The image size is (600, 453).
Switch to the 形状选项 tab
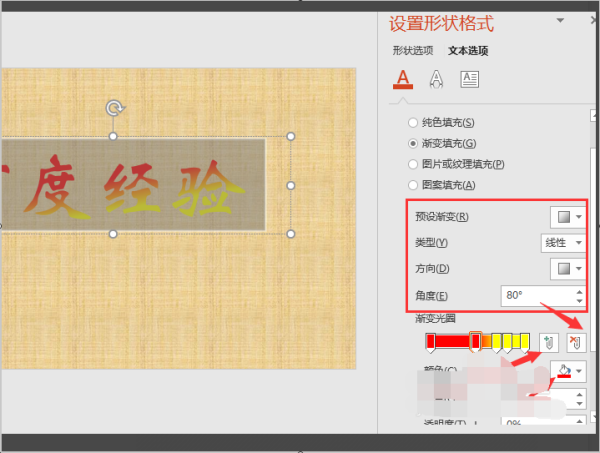[413, 51]
